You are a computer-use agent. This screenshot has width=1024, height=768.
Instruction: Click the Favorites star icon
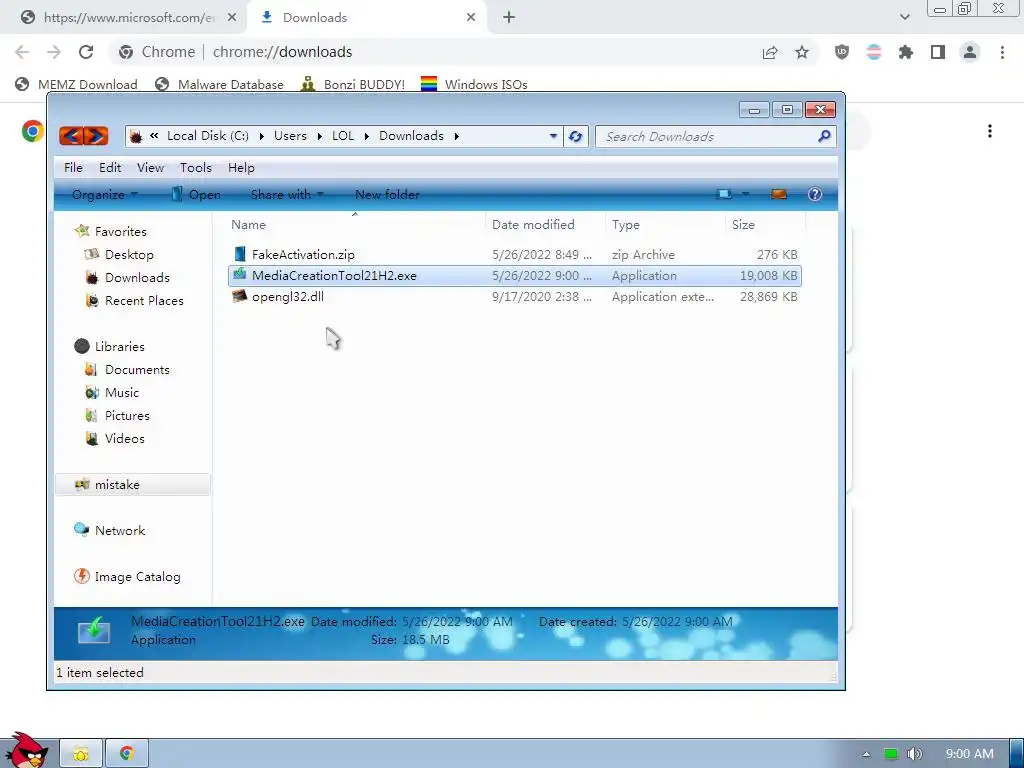[82, 231]
